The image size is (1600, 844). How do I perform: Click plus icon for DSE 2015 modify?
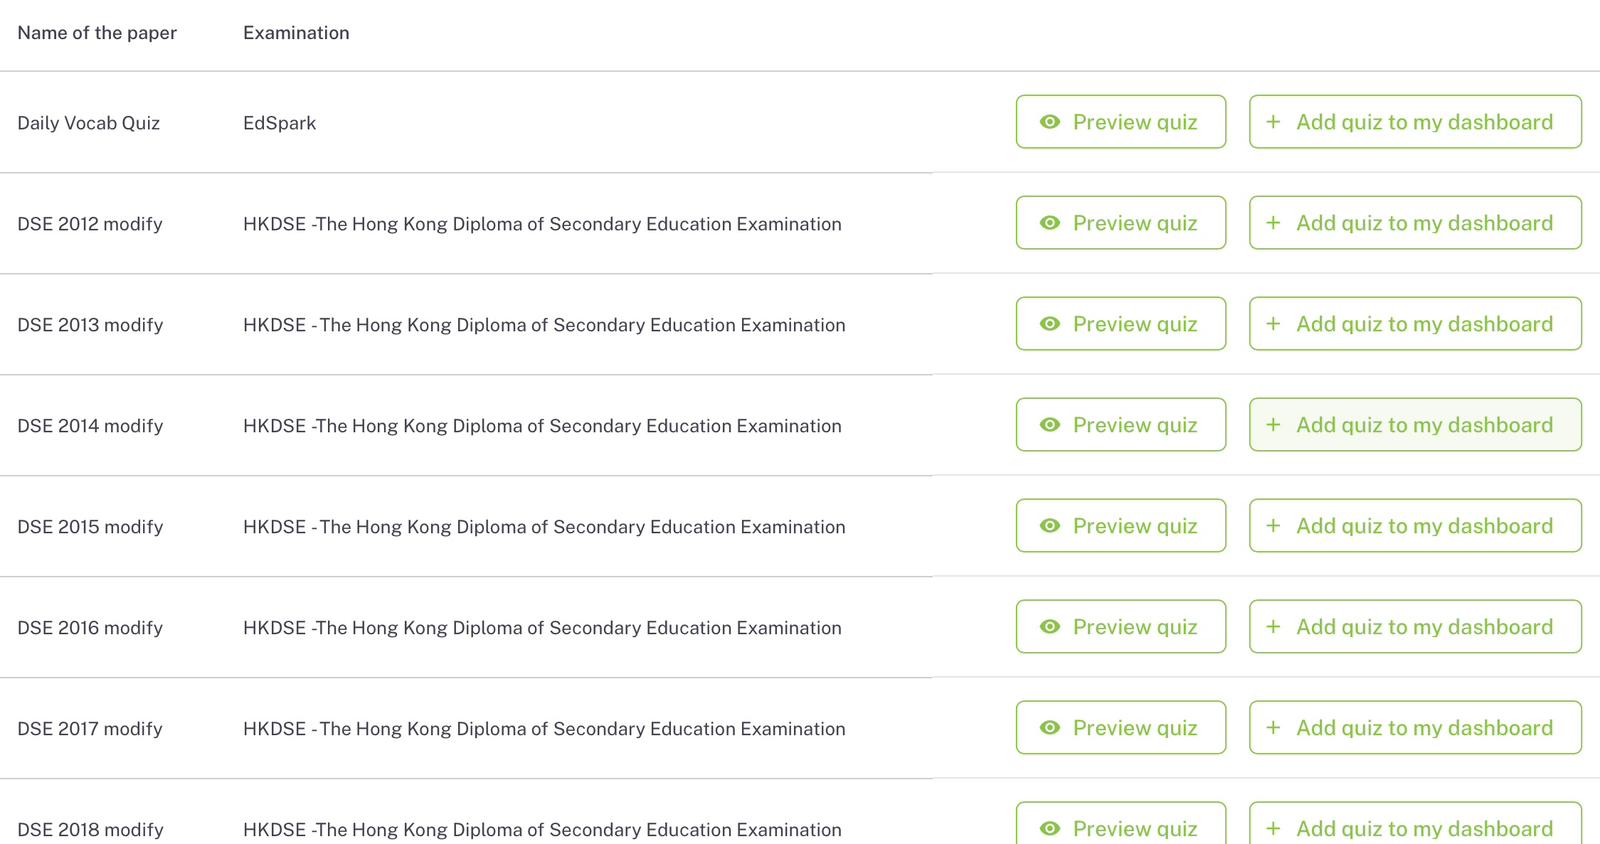[1273, 526]
